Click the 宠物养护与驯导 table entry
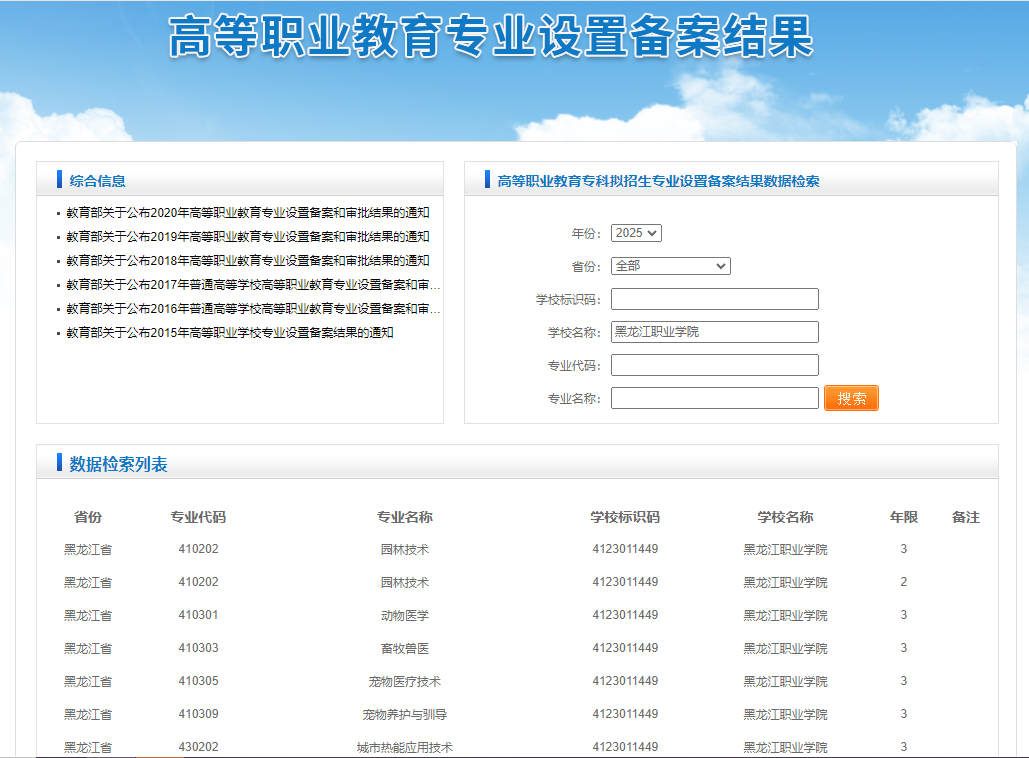The image size is (1029, 758). pos(405,714)
